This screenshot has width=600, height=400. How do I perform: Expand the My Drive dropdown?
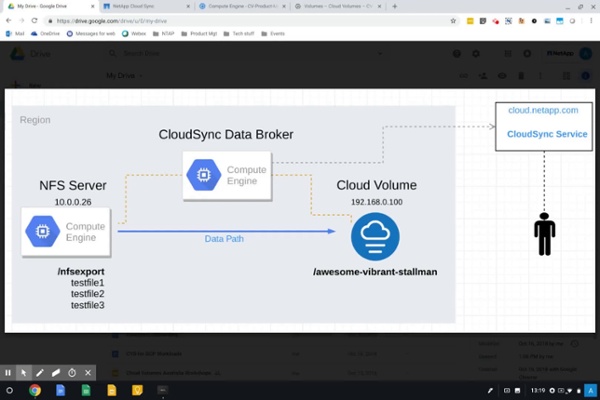click(x=124, y=75)
